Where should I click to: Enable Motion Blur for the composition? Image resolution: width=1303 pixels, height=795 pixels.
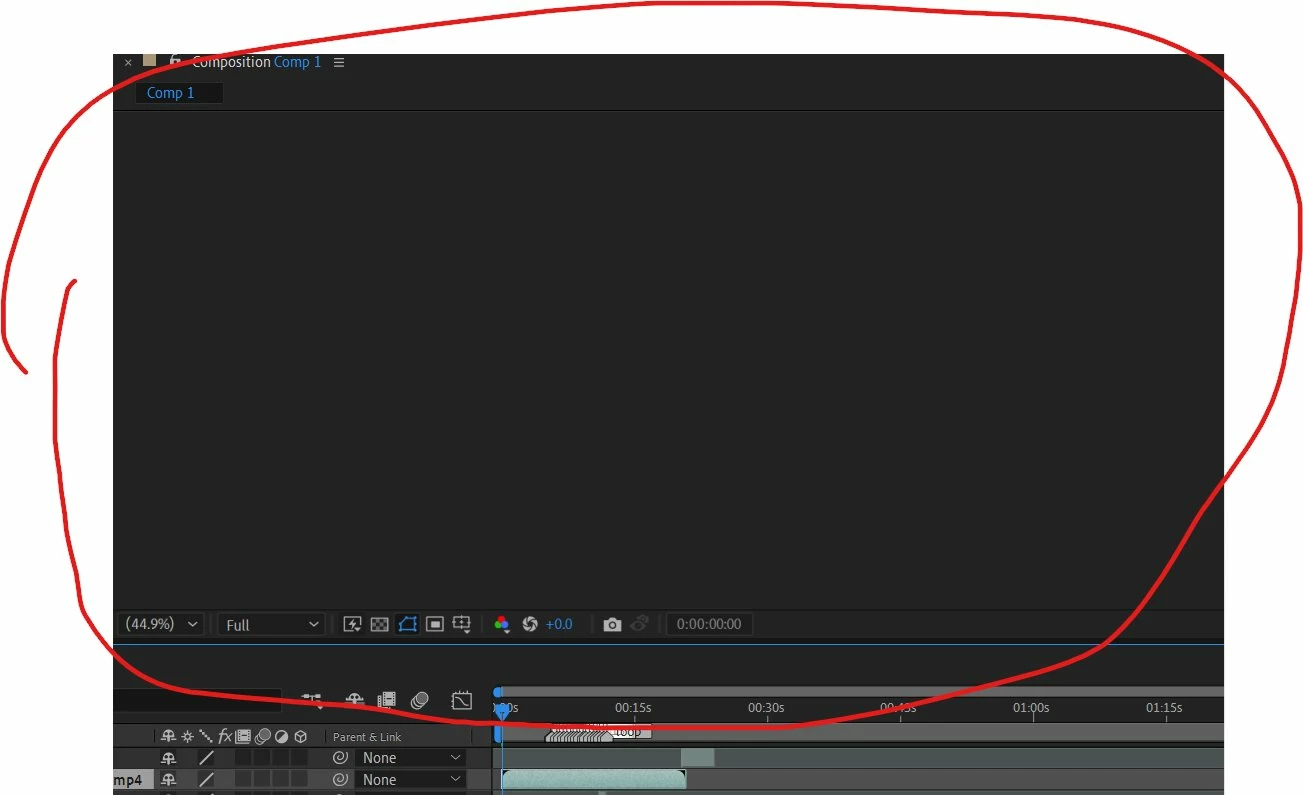[x=420, y=700]
